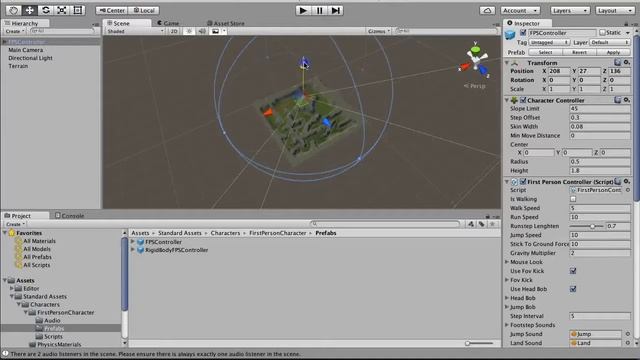The height and width of the screenshot is (360, 640).
Task: Click the Play button
Action: (x=303, y=10)
